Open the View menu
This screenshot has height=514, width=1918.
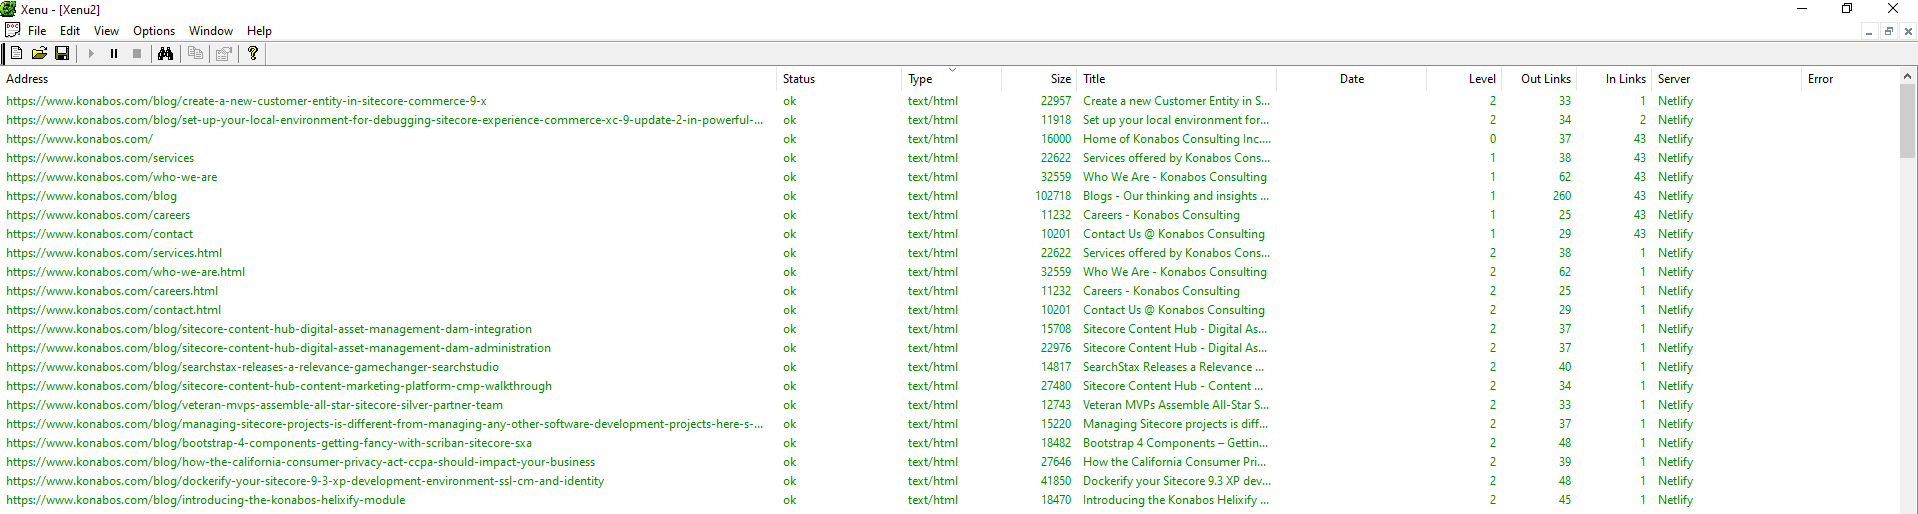point(106,31)
